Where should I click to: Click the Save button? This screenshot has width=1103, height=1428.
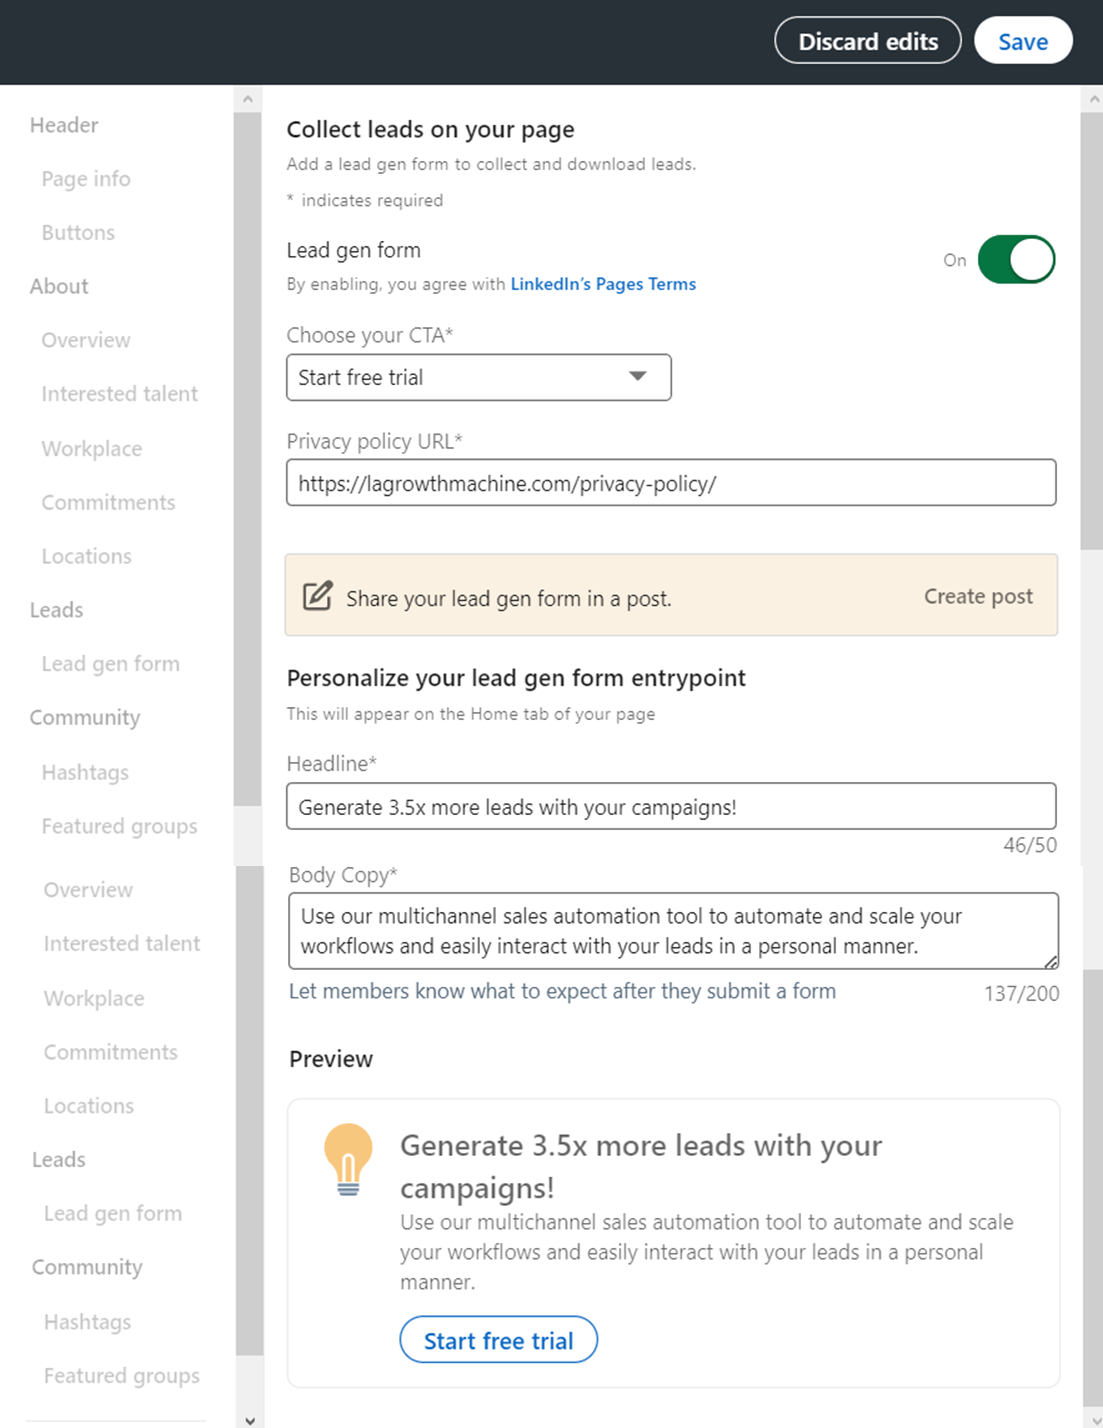point(1022,41)
